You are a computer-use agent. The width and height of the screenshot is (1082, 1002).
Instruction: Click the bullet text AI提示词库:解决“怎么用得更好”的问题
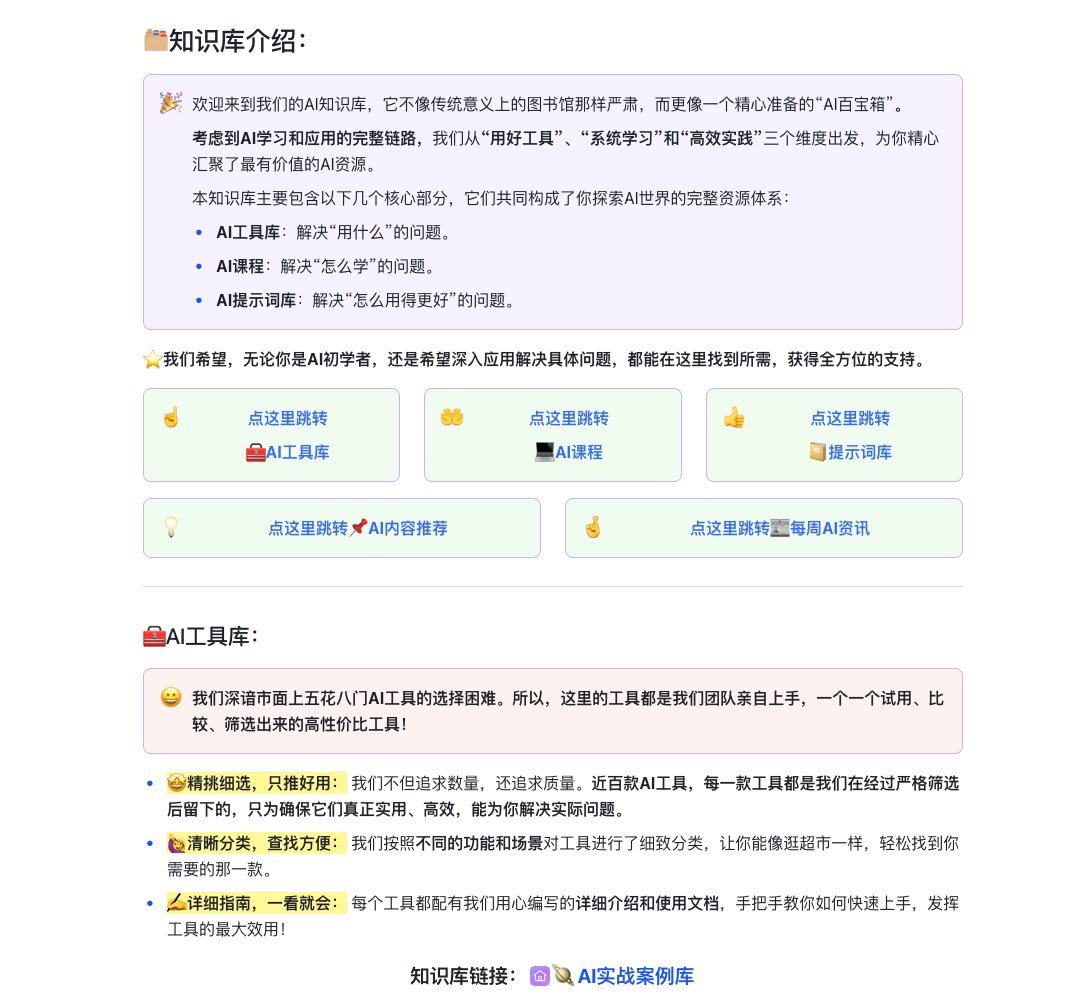coord(366,301)
